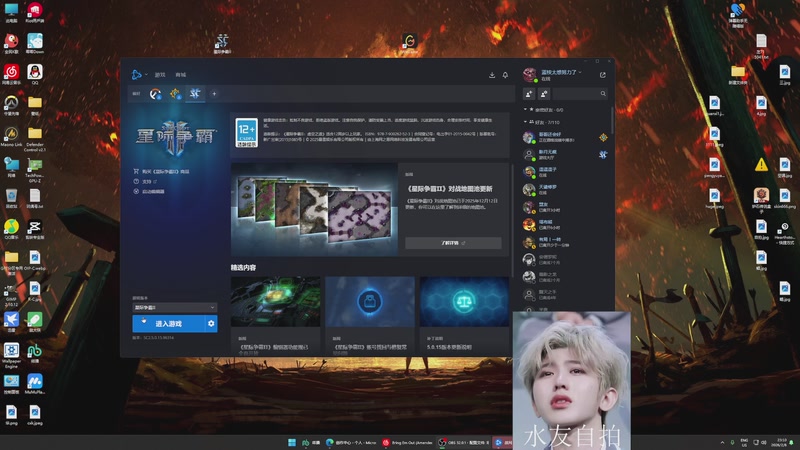The height and width of the screenshot is (450, 800).
Task: Open Defender Control folder
Action: [35, 139]
